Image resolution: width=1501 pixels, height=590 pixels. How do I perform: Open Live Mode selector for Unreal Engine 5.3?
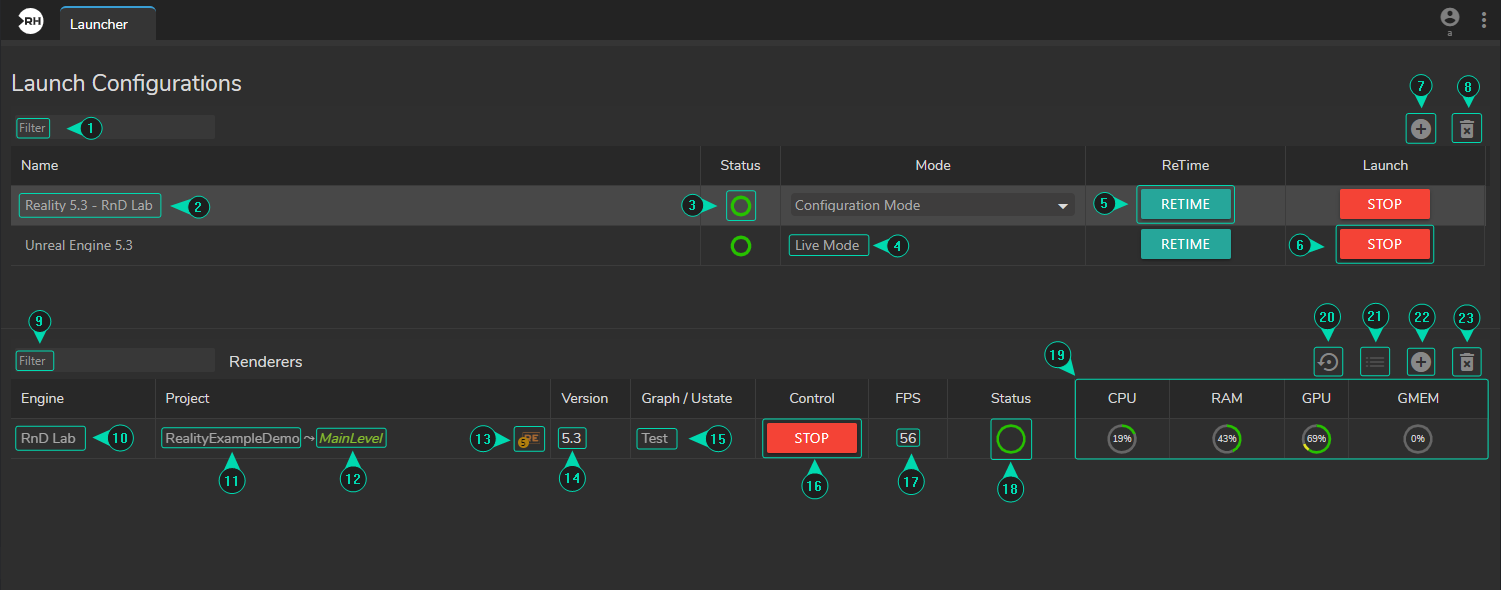[x=828, y=246]
